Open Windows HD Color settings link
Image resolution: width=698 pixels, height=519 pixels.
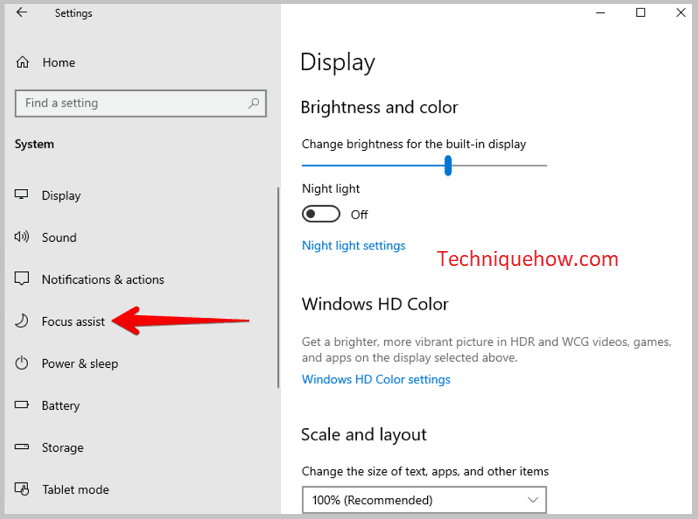coord(376,379)
